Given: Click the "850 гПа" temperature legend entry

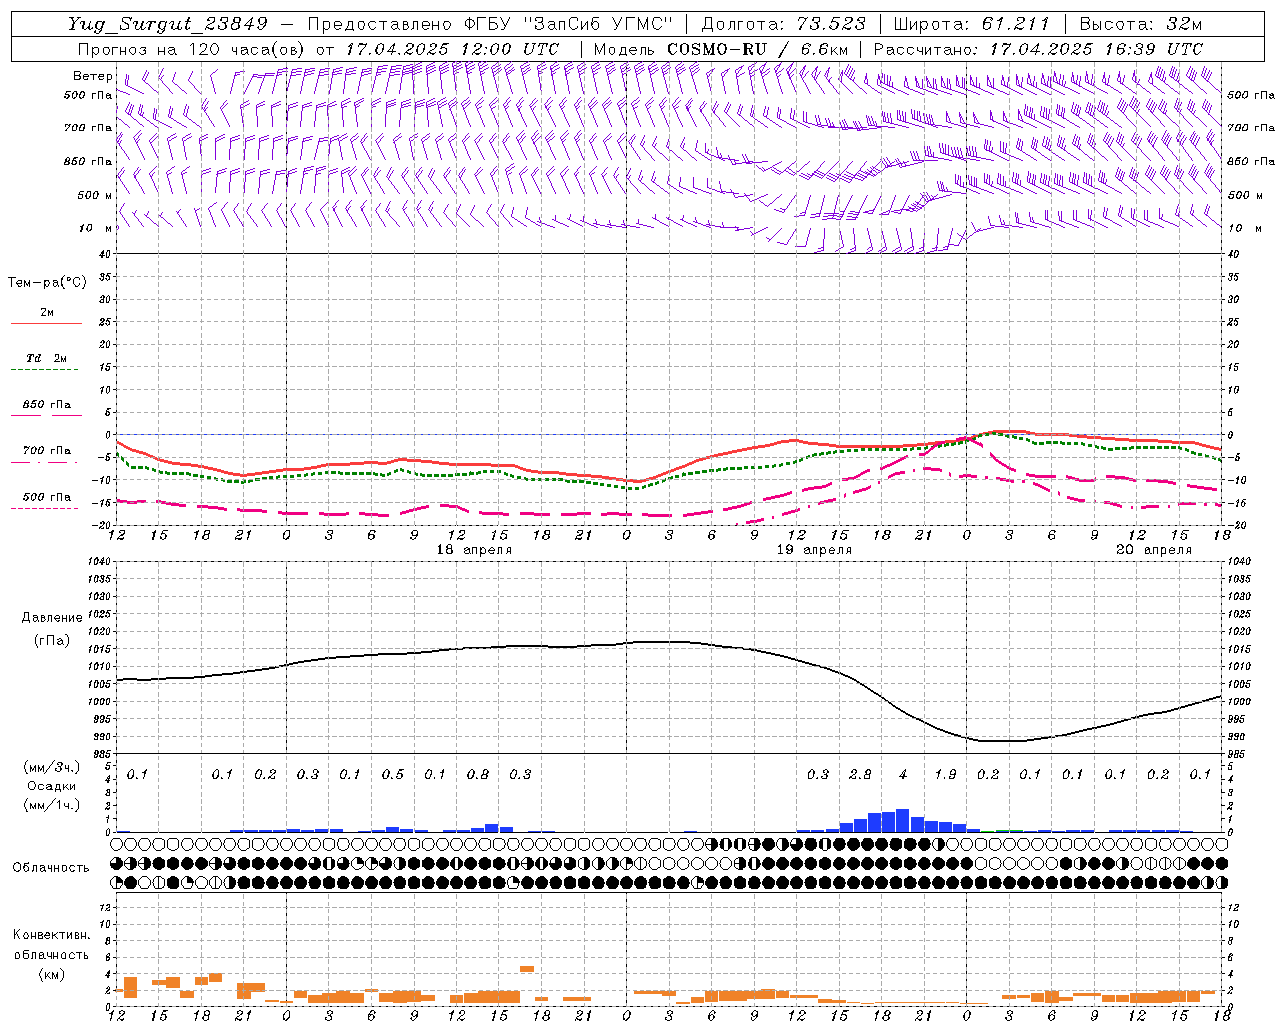Looking at the screenshot, I should pos(46,405).
